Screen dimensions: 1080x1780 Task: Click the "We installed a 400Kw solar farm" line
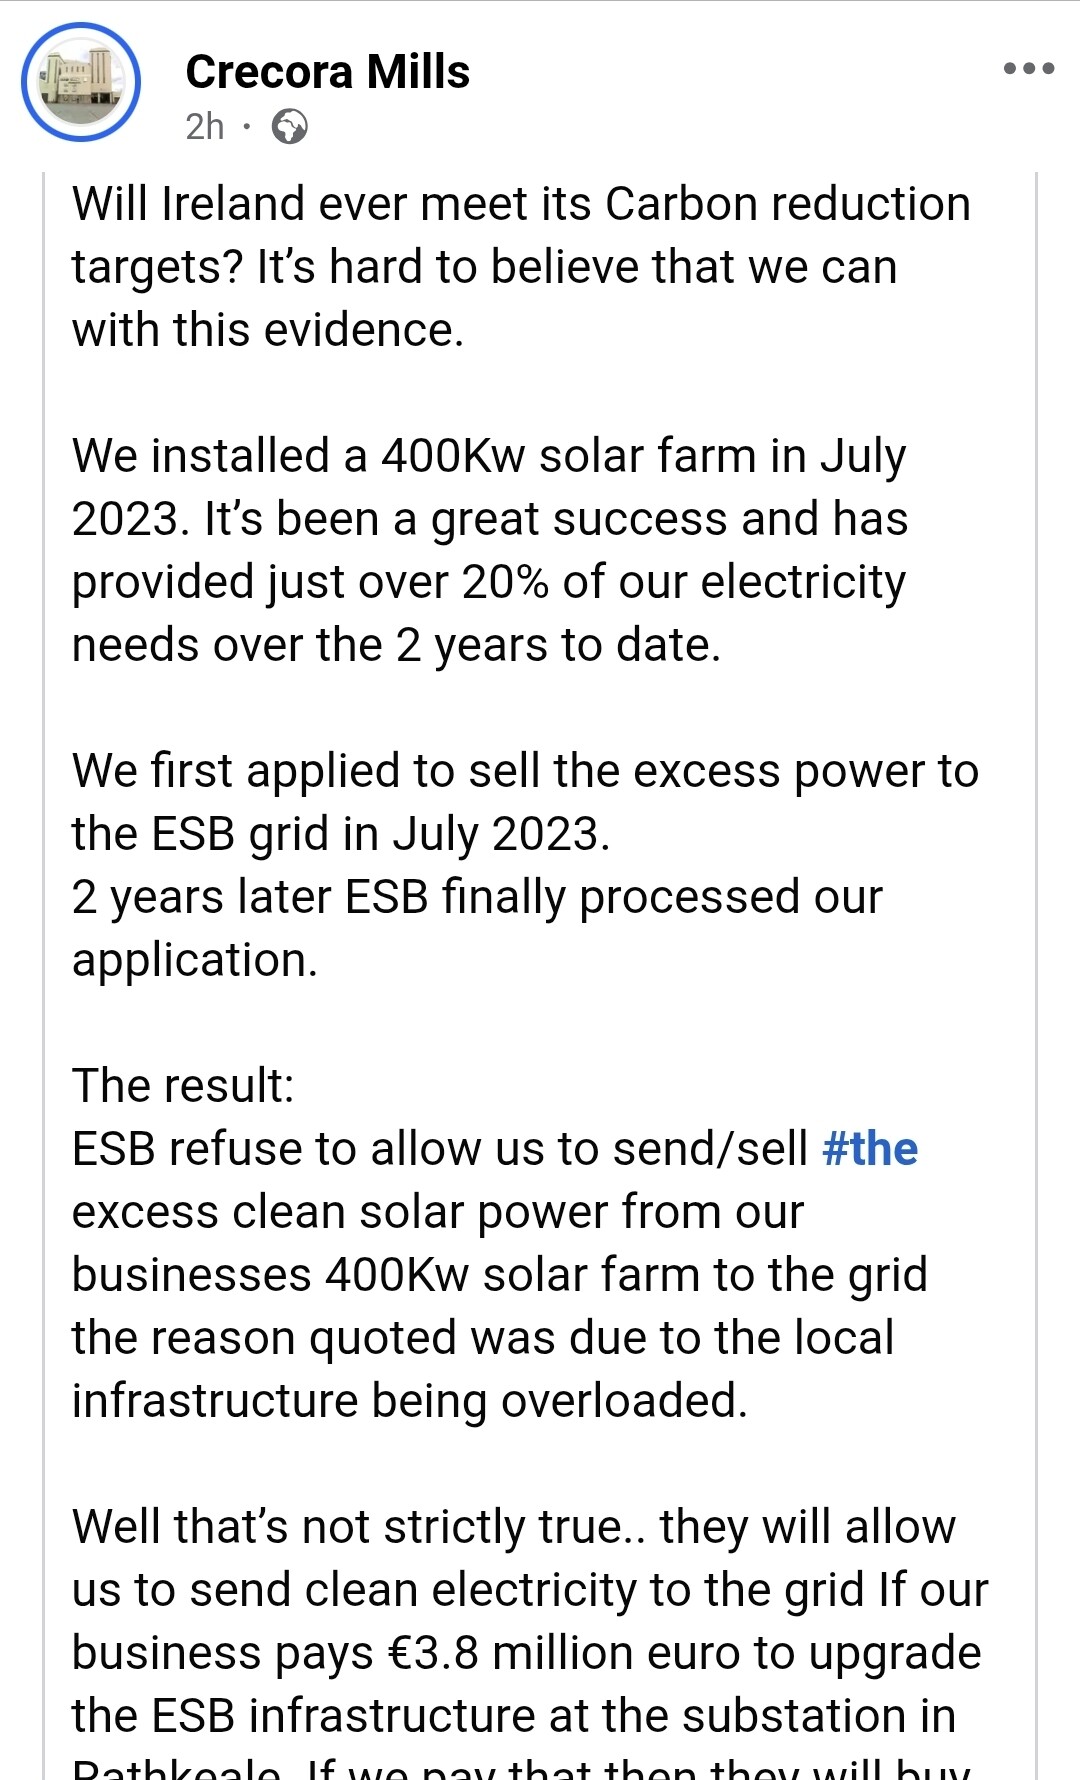point(489,456)
